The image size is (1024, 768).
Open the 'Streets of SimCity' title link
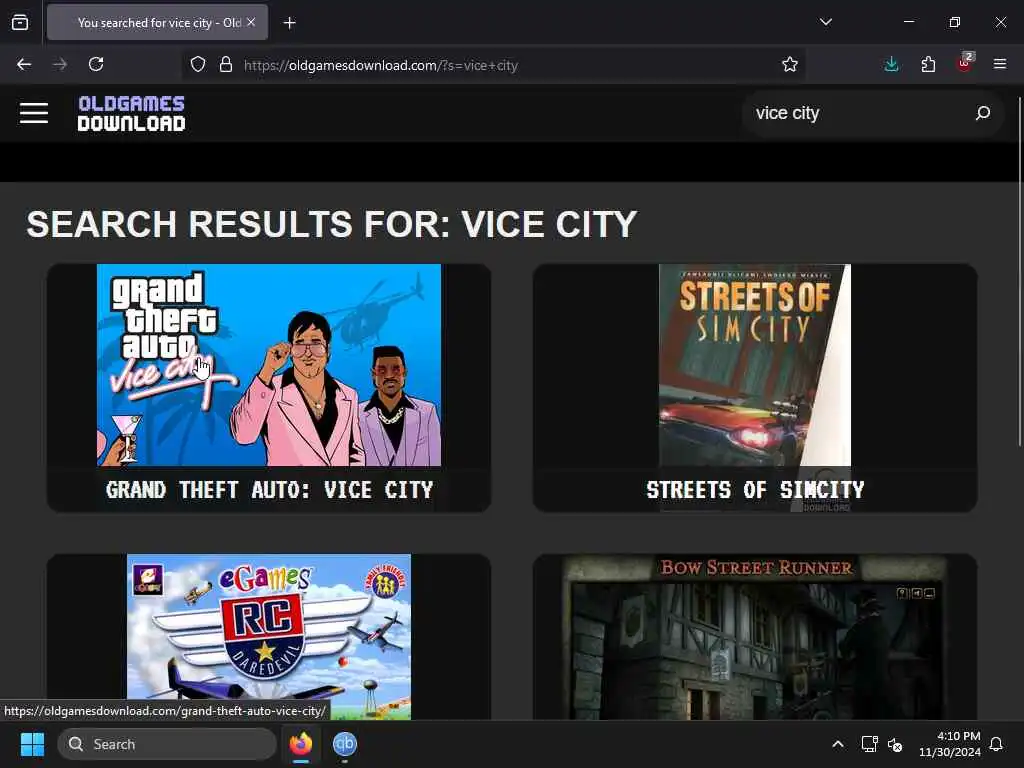coord(755,490)
